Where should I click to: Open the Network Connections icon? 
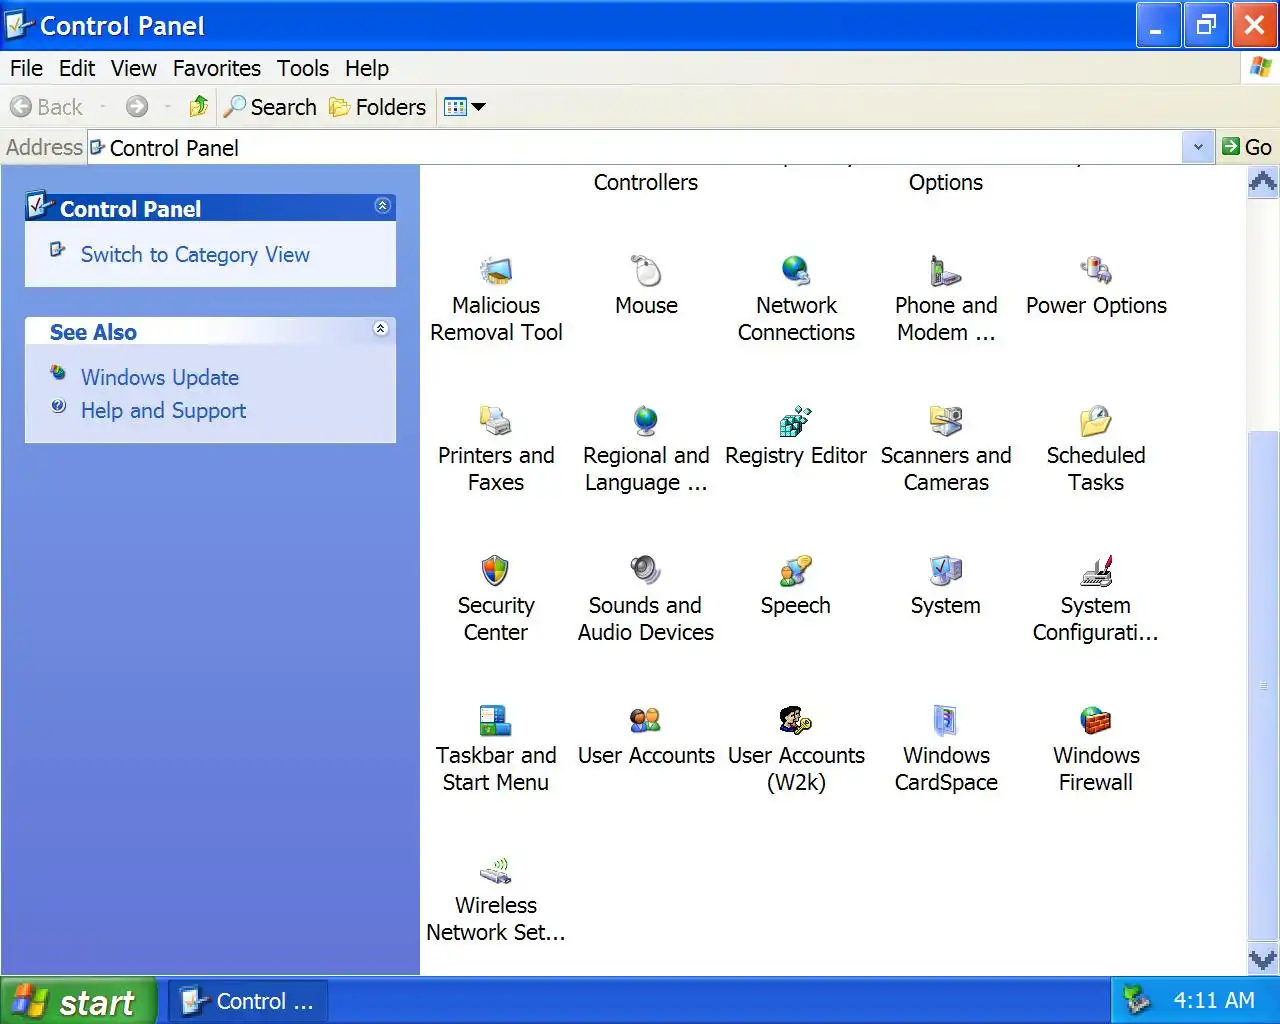pos(796,271)
